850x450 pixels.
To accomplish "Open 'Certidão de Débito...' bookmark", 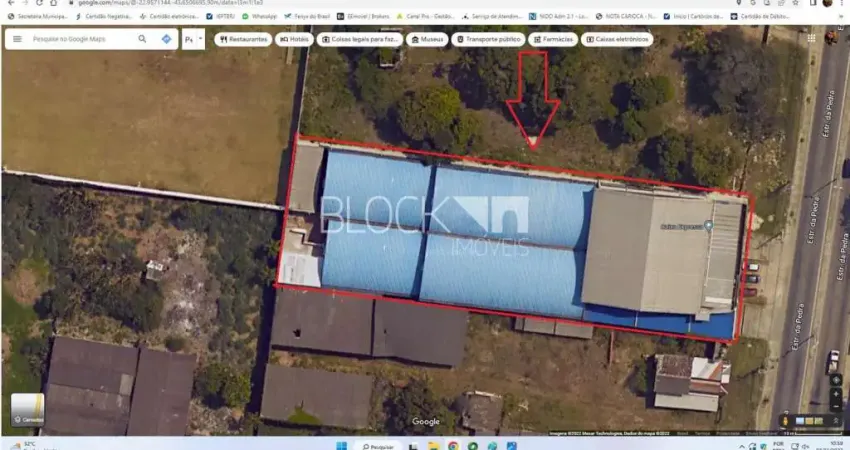I will [x=759, y=17].
